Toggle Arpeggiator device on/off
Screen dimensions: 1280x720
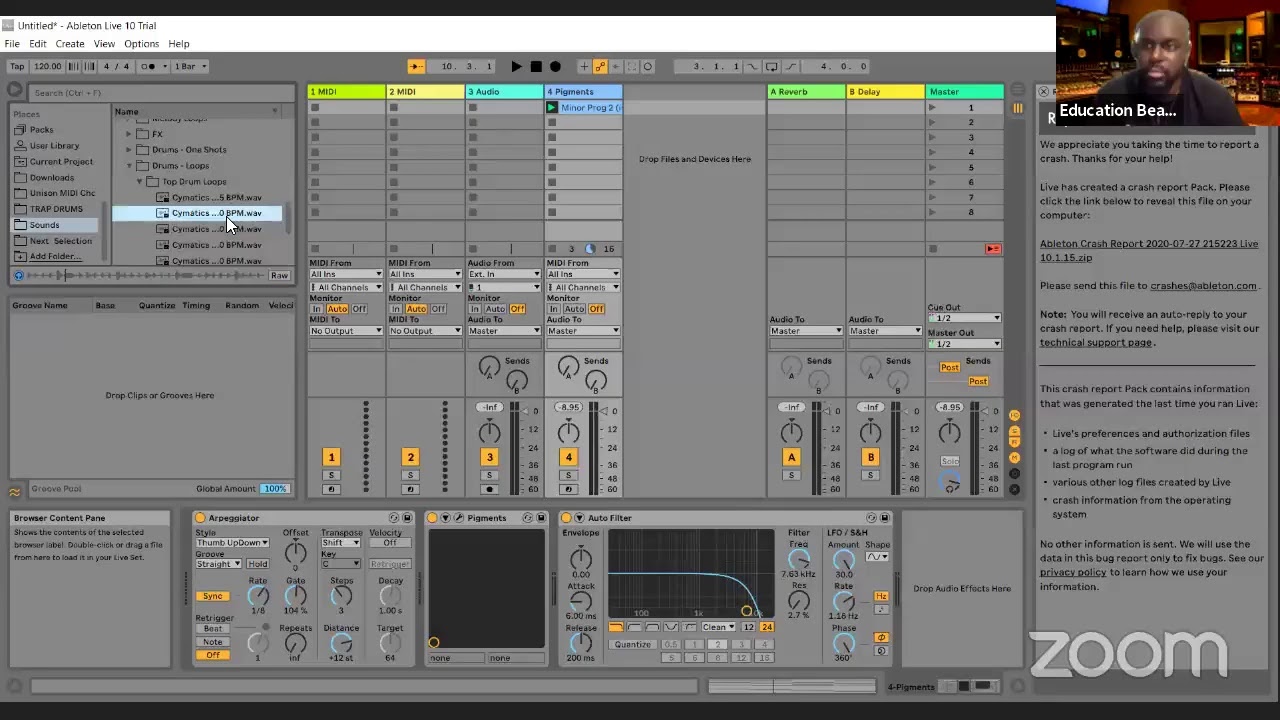coord(200,518)
